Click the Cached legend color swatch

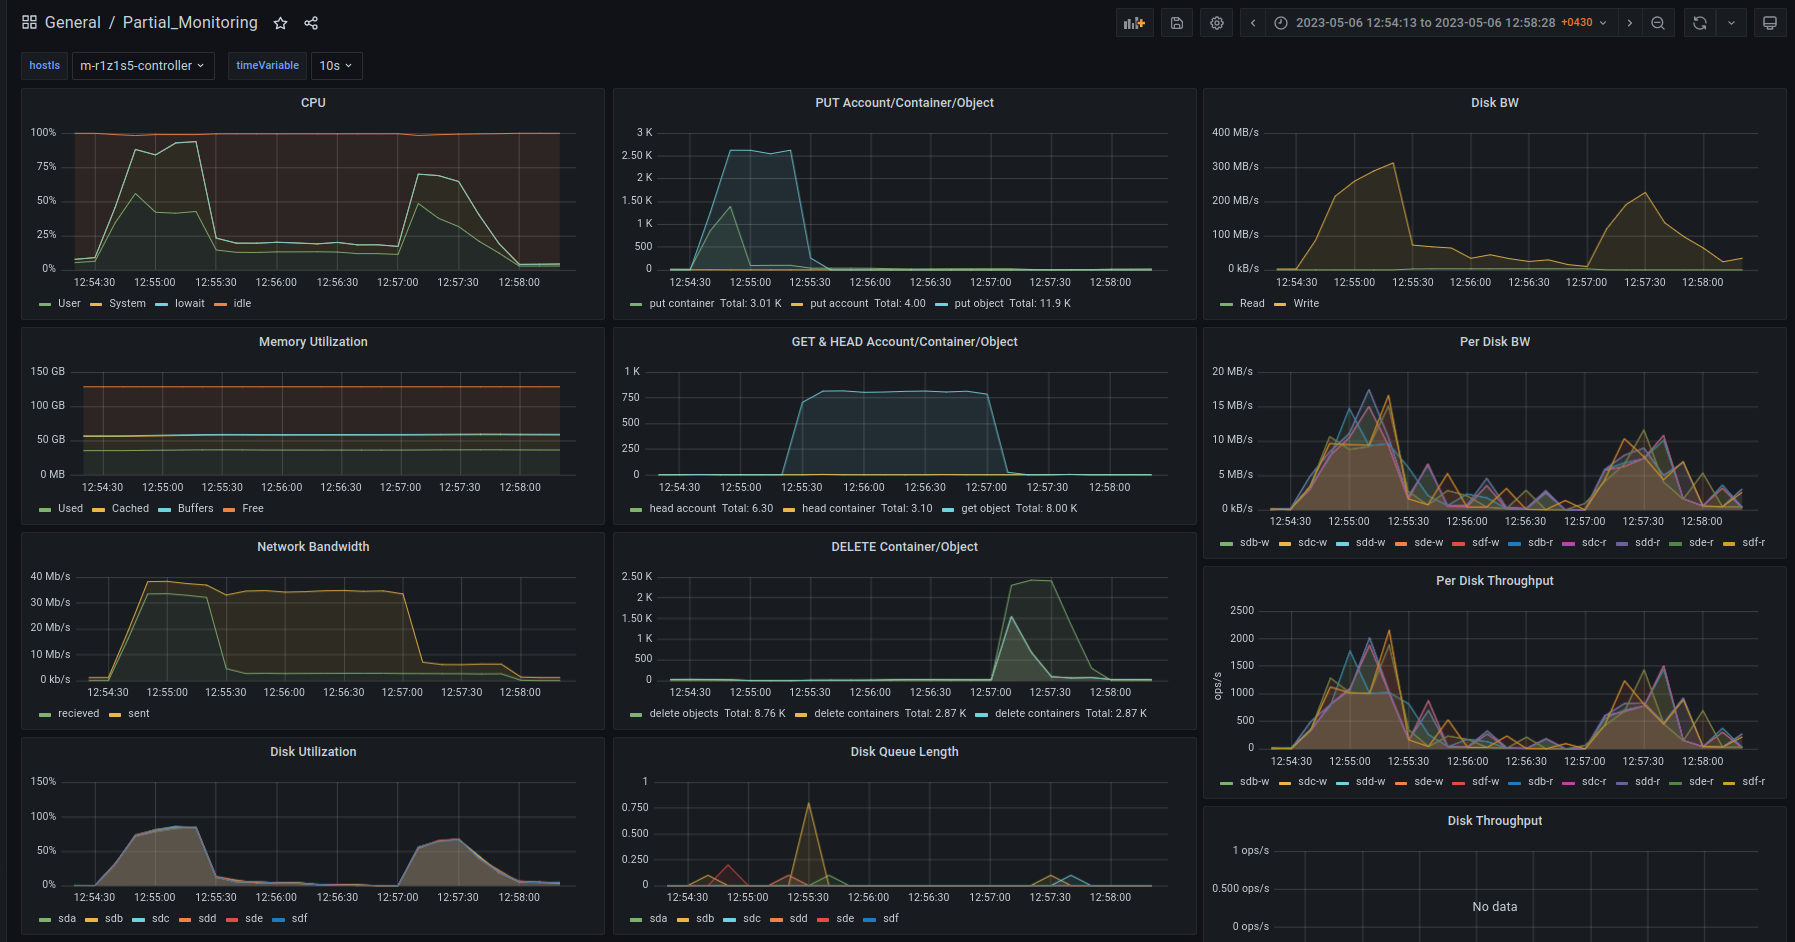(x=98, y=510)
